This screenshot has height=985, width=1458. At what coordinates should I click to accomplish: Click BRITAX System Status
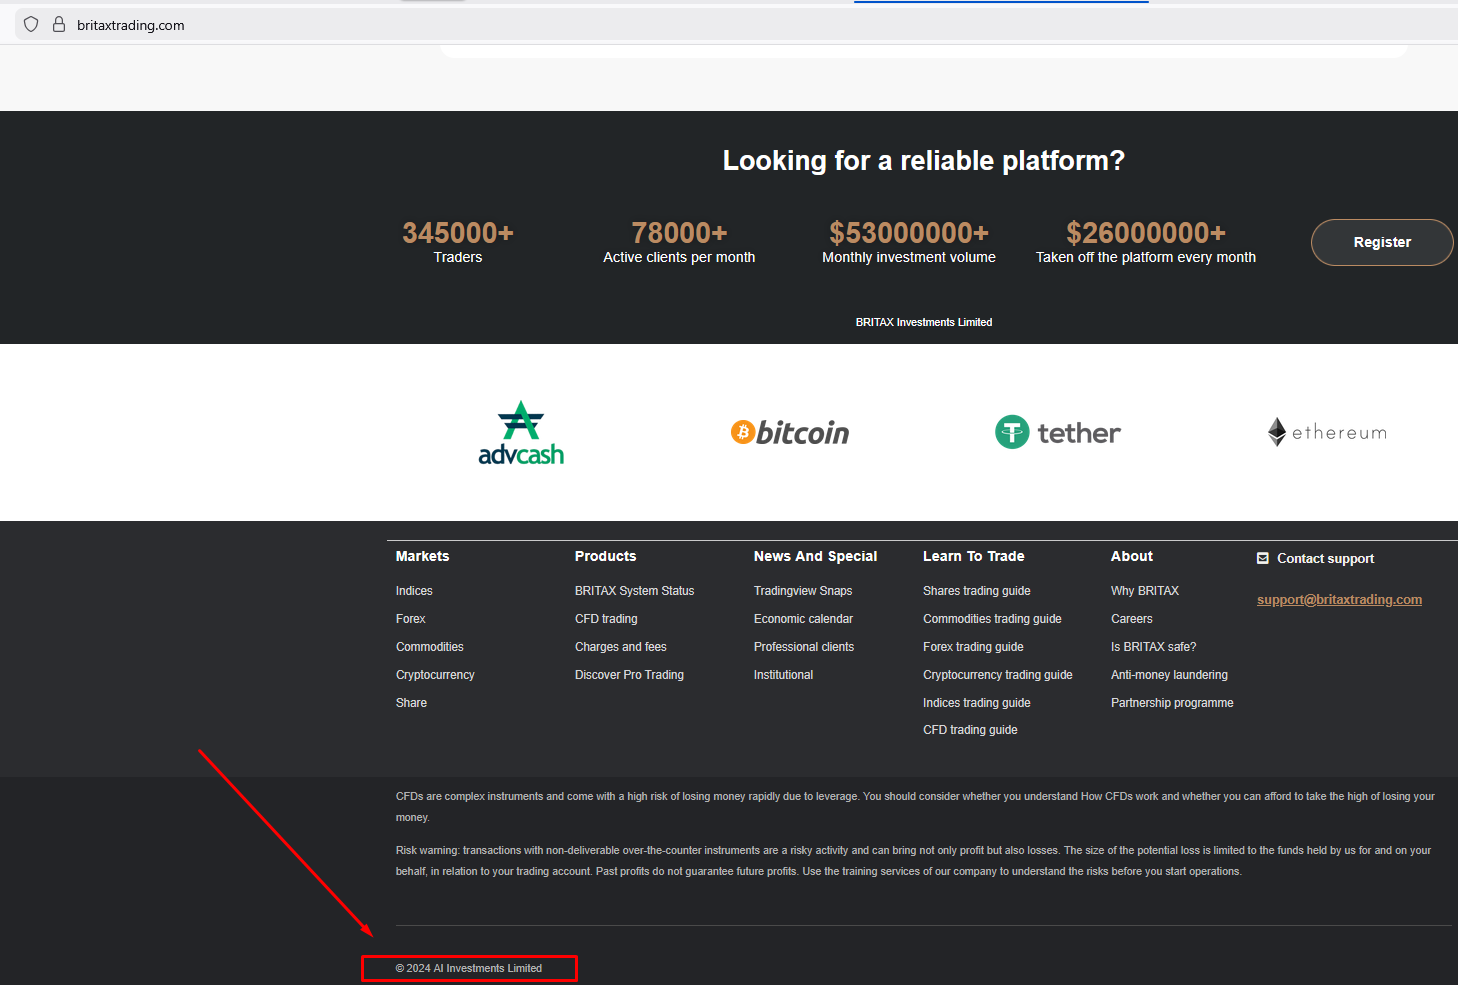pos(634,590)
